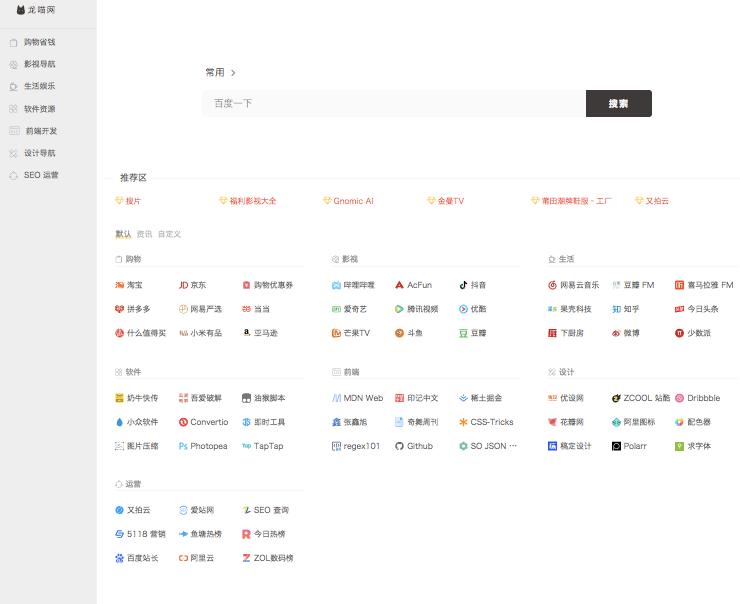Click the 影视导航 sidebar icon

pos(14,65)
